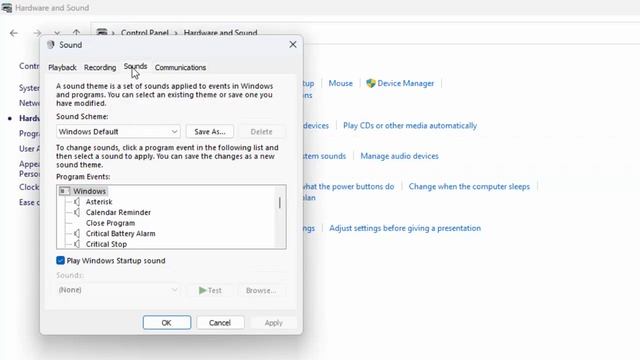Click the speaker icon beside Critical Battery Alarm
Viewport: 640px width, 360px height.
(x=77, y=233)
